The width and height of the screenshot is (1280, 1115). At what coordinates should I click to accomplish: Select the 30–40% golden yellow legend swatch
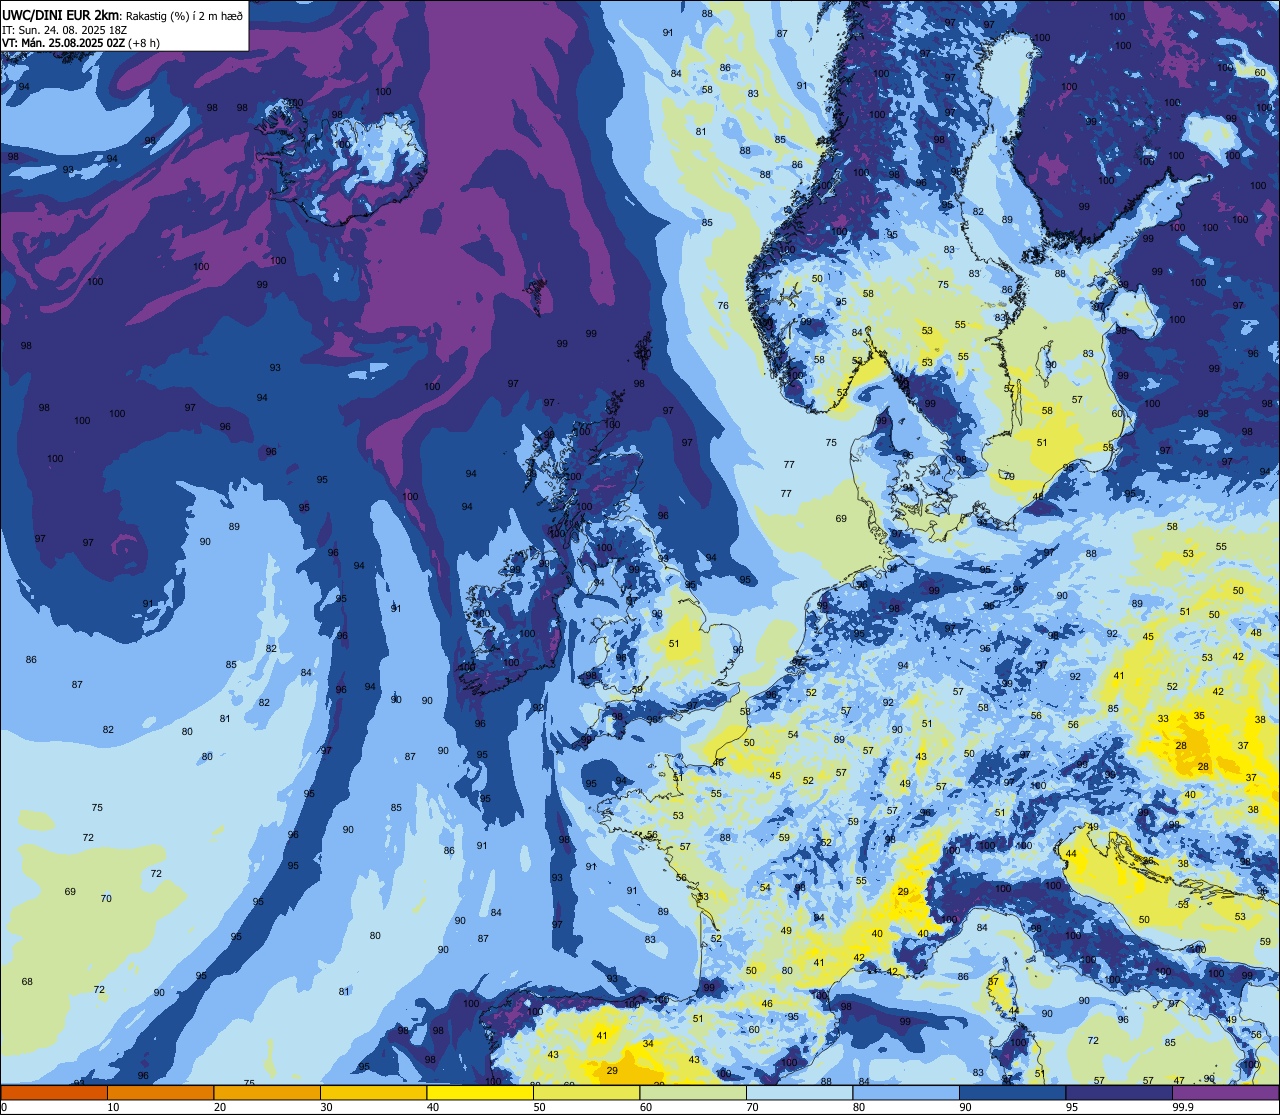click(x=373, y=1092)
